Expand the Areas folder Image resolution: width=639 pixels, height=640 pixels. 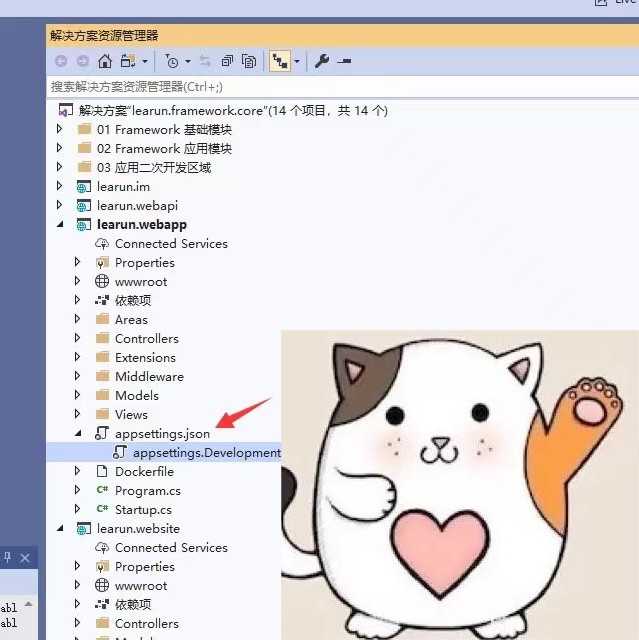pyautogui.click(x=78, y=319)
